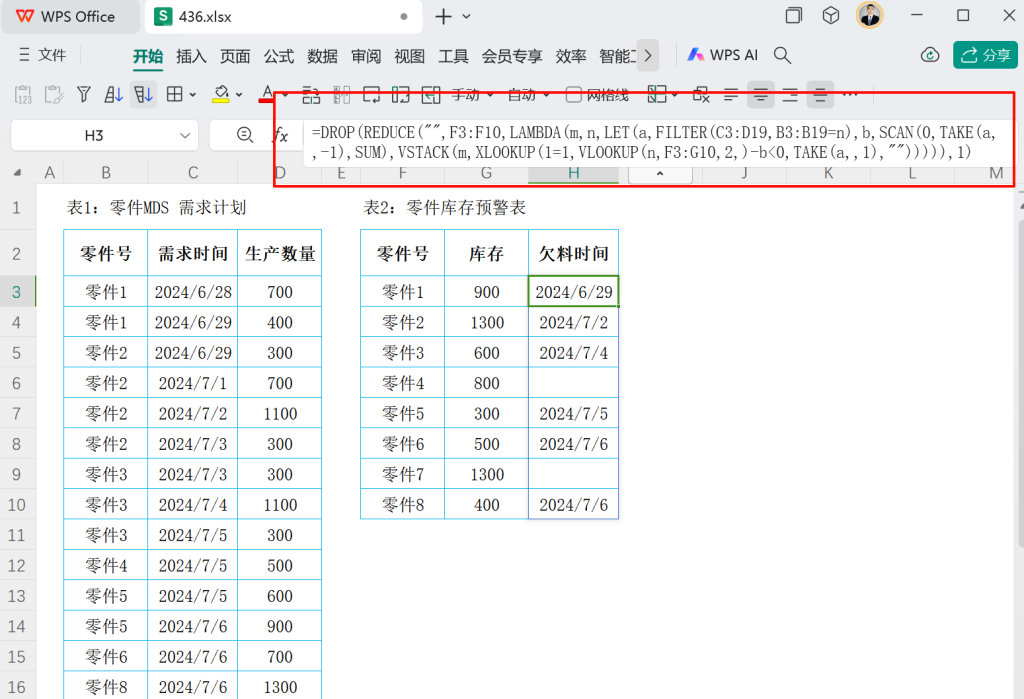Image resolution: width=1024 pixels, height=699 pixels.
Task: Toggle the highlighted vertical middle alignment icon
Action: (820, 95)
